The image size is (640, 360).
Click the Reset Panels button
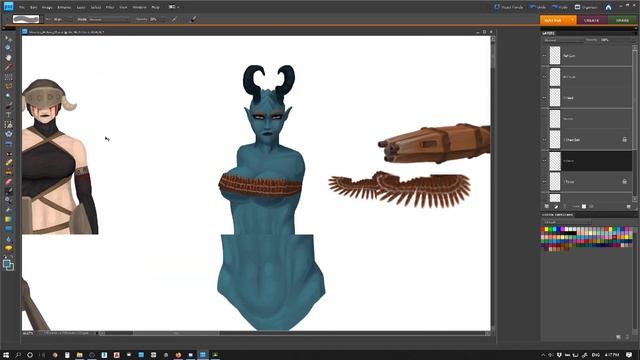[x=509, y=7]
